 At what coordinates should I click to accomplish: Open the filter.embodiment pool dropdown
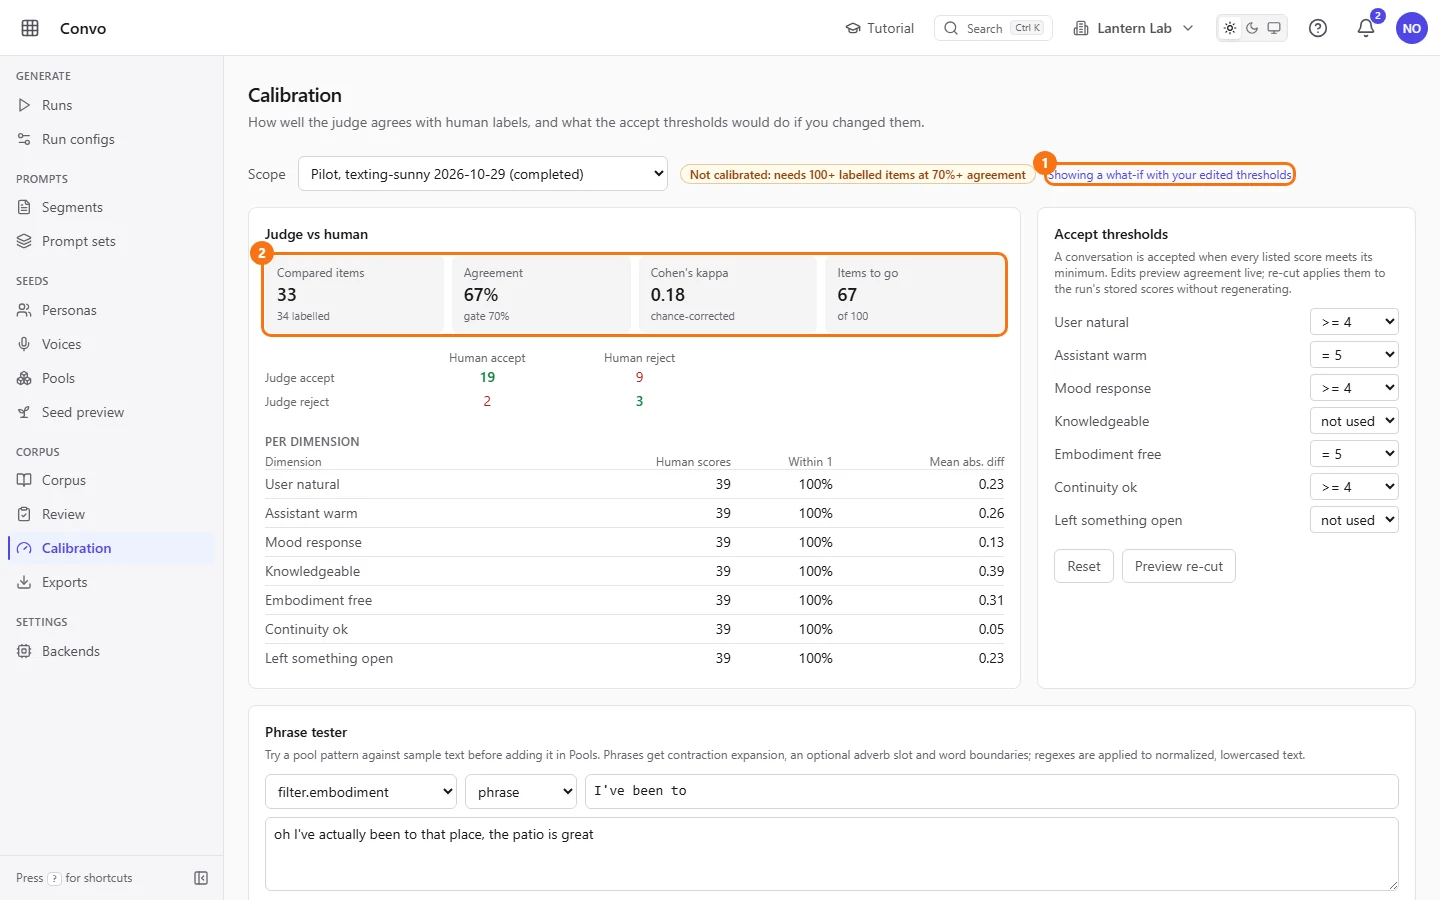[x=361, y=792]
